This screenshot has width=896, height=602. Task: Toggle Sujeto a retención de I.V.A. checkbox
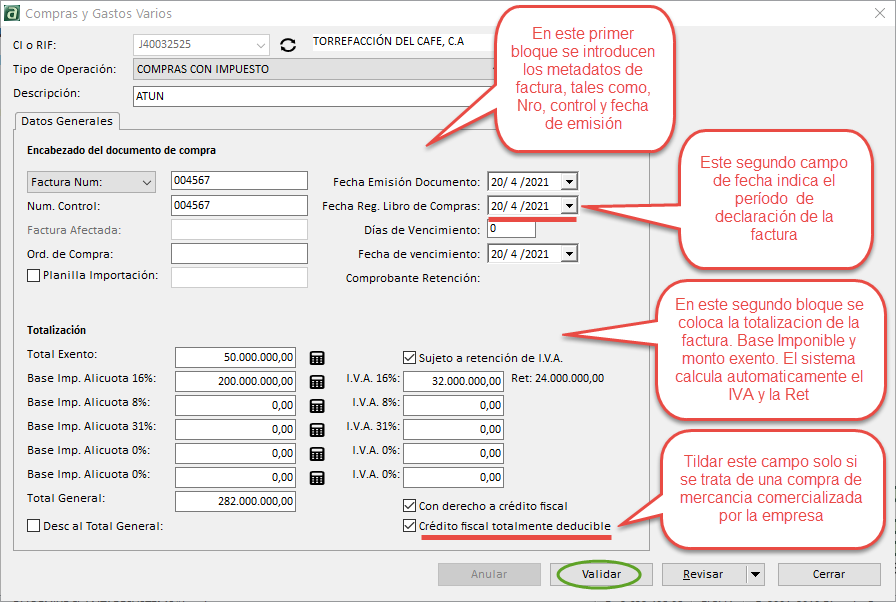(x=409, y=357)
